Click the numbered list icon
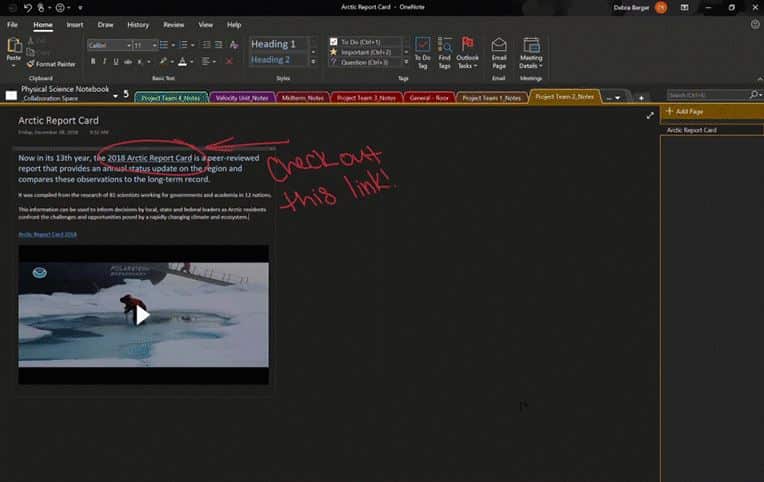The image size is (764, 482). point(183,45)
